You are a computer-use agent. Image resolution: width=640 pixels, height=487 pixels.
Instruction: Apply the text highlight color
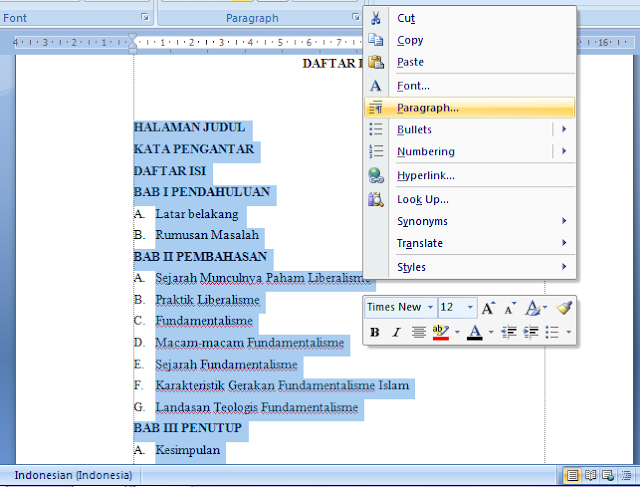coord(441,332)
